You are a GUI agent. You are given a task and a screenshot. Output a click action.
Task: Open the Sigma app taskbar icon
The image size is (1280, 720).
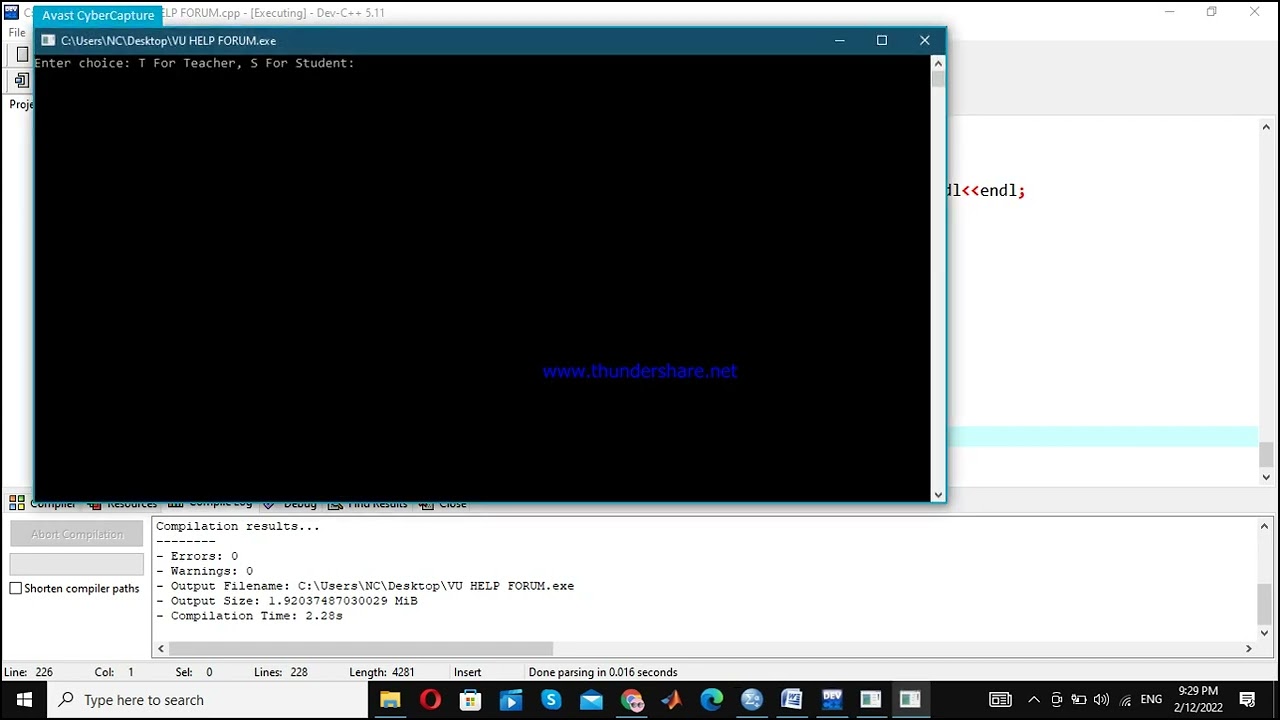pos(751,700)
